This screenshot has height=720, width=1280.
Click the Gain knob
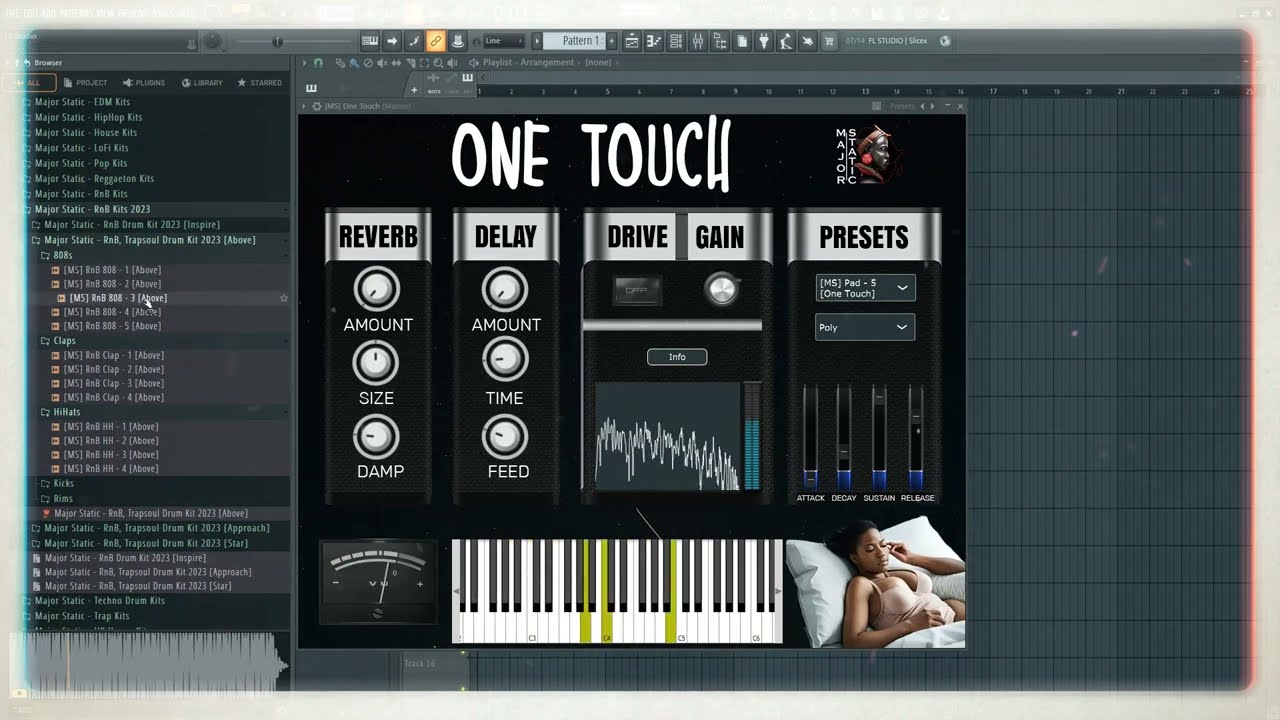(721, 290)
